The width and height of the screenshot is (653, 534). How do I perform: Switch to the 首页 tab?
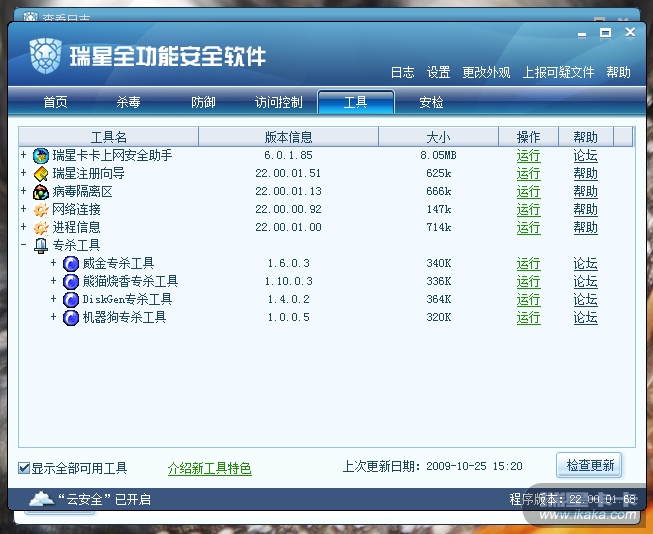coord(55,102)
